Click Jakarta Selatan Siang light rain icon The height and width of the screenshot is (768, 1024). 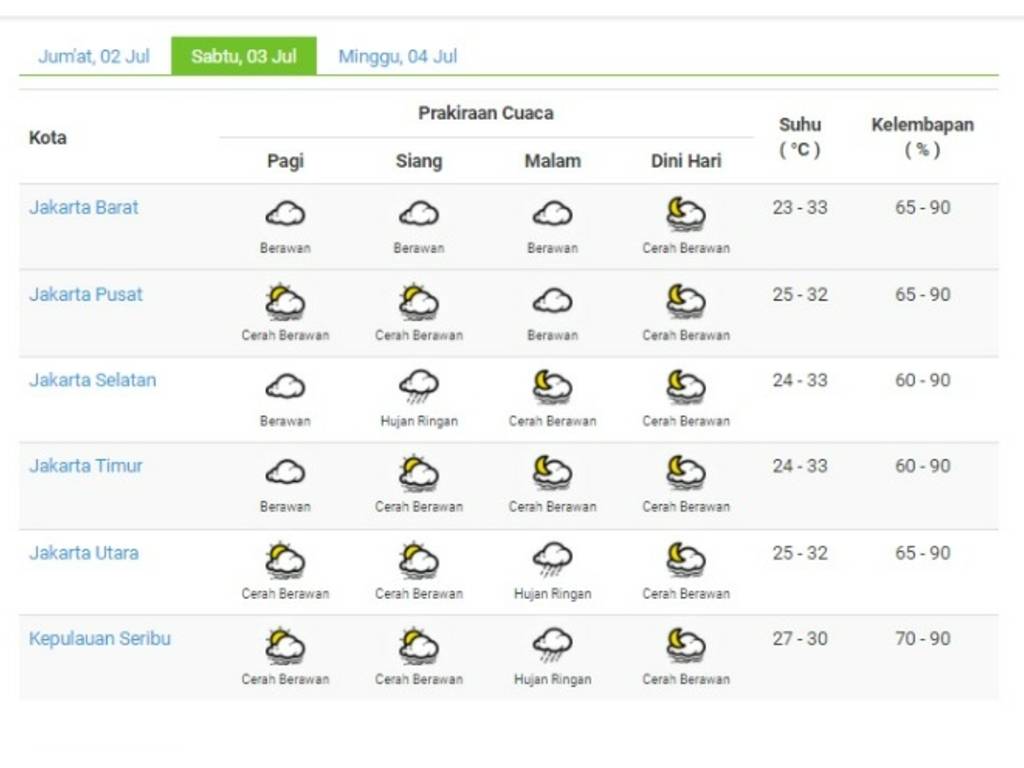[419, 387]
